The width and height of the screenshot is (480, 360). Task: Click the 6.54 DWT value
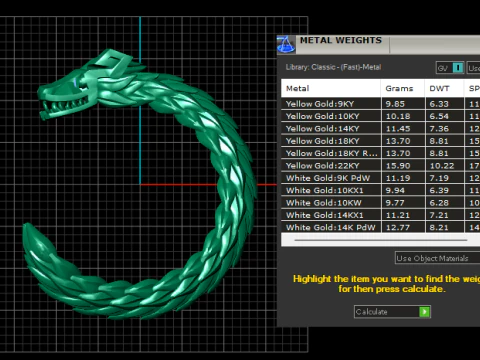tap(439, 116)
